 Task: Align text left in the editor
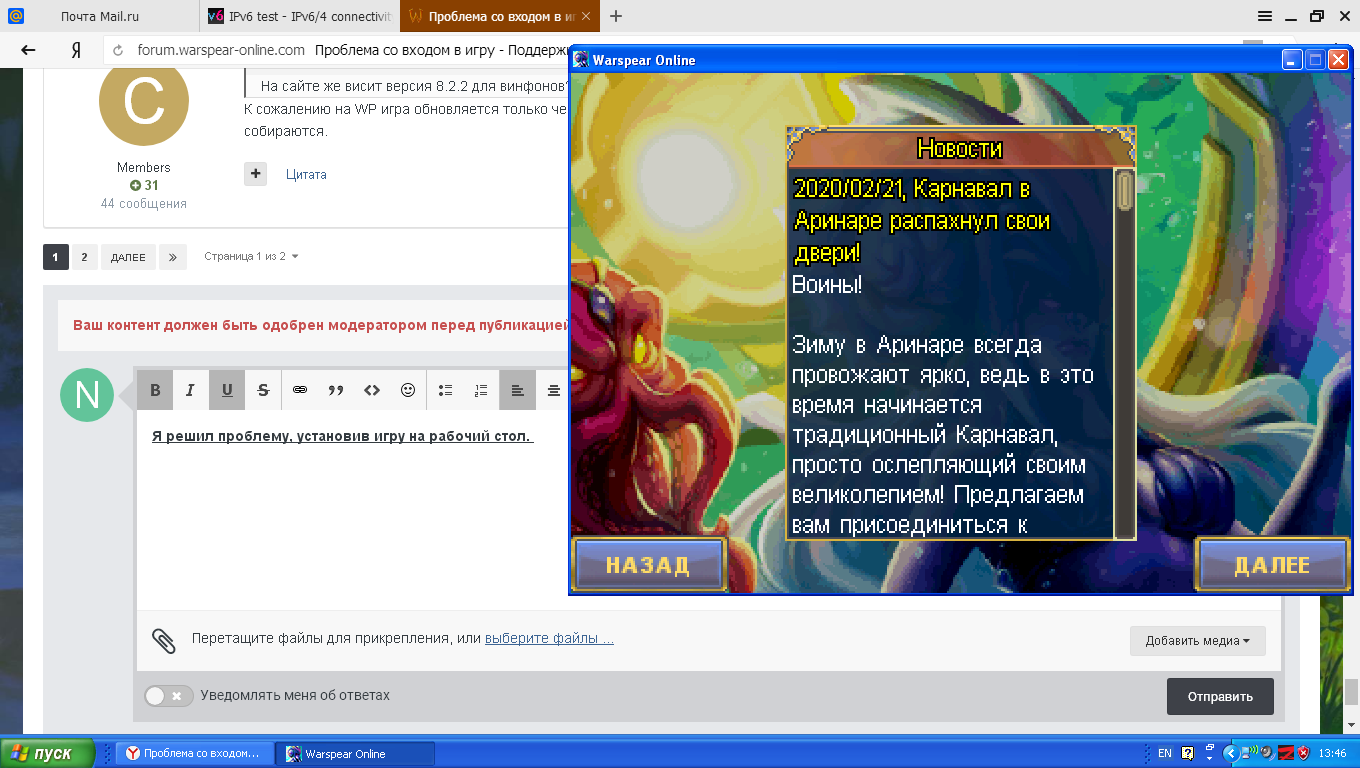pyautogui.click(x=518, y=390)
